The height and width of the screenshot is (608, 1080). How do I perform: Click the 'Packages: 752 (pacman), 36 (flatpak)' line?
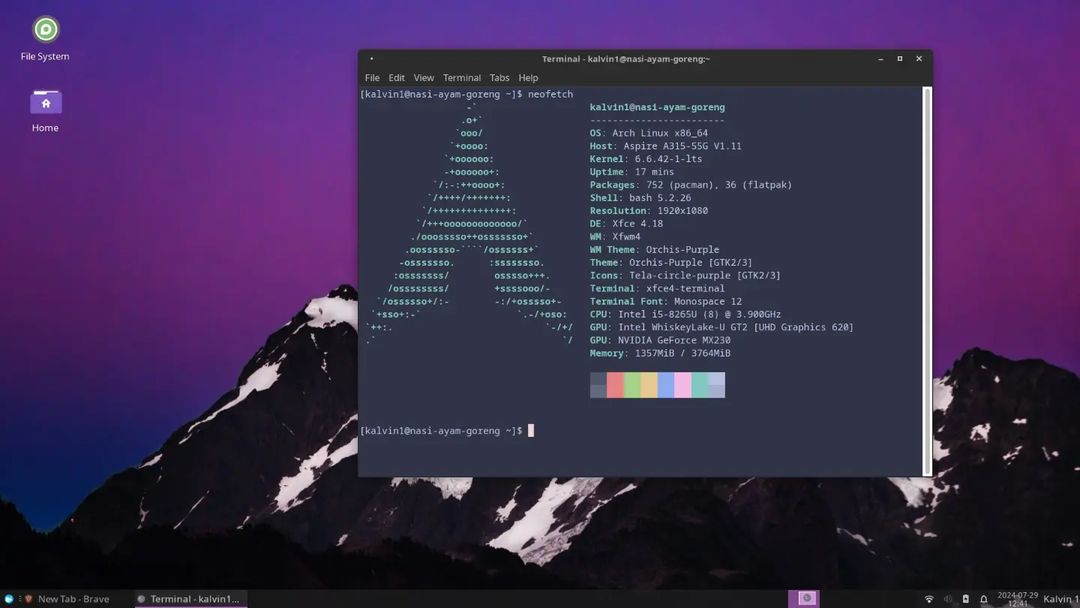[x=691, y=185]
